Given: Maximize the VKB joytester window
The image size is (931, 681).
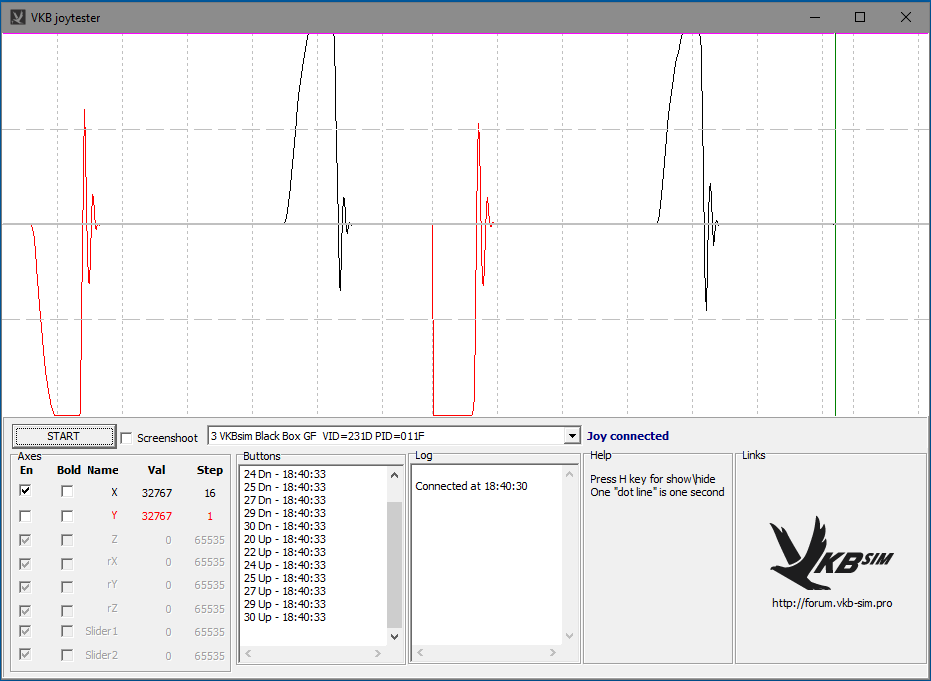Looking at the screenshot, I should point(859,17).
